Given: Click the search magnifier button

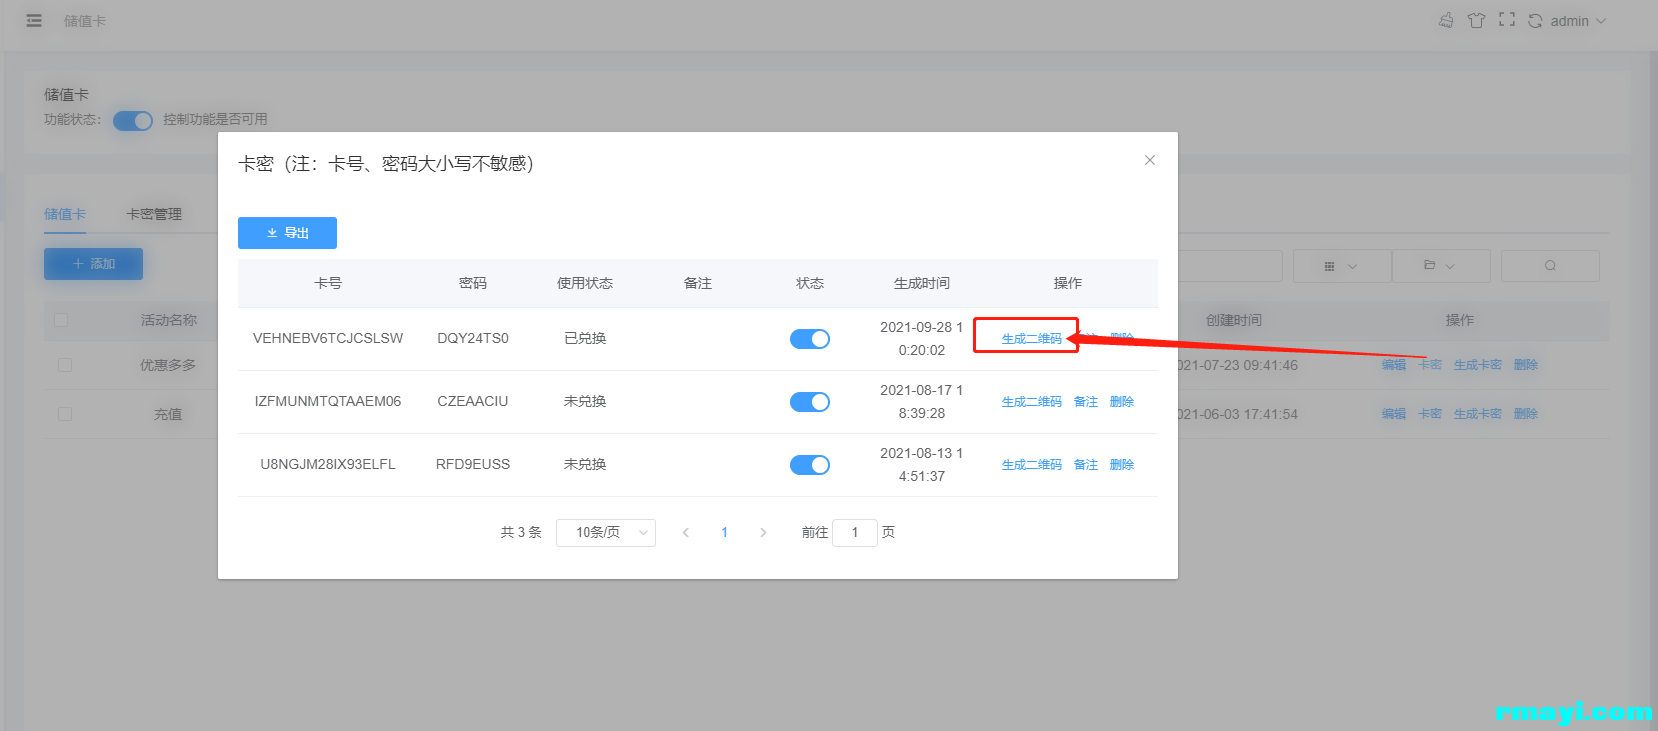Looking at the screenshot, I should 1550,266.
